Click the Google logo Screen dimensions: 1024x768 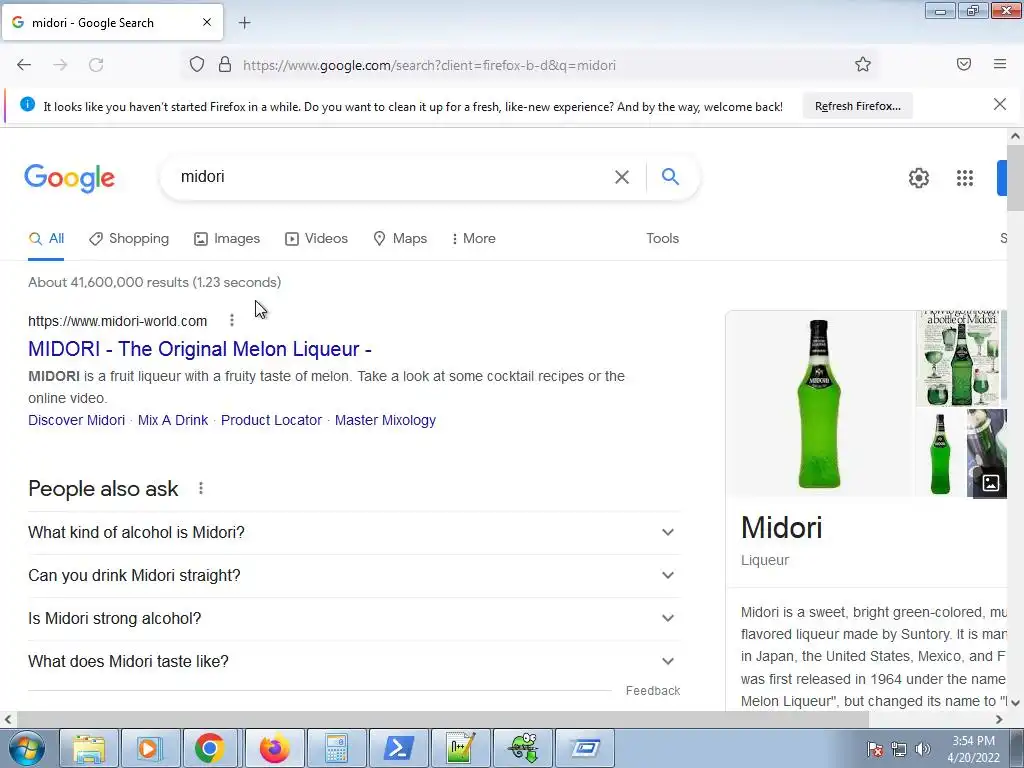(69, 178)
